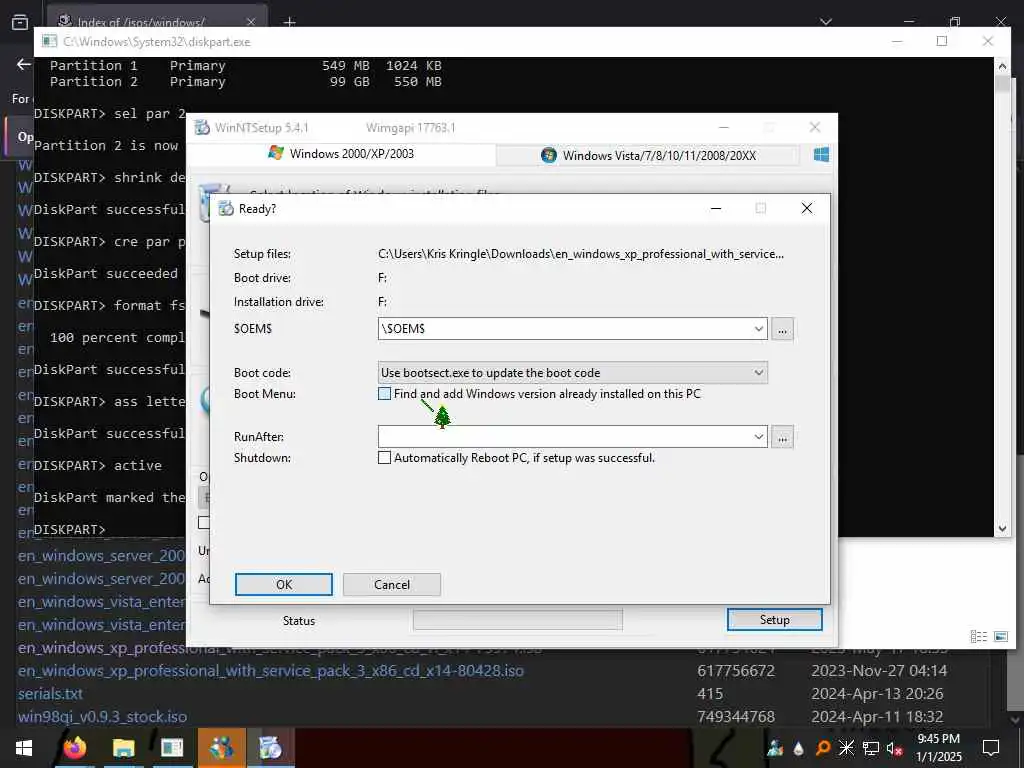1024x768 pixels.
Task: Open the Windows Start menu
Action: [24, 748]
